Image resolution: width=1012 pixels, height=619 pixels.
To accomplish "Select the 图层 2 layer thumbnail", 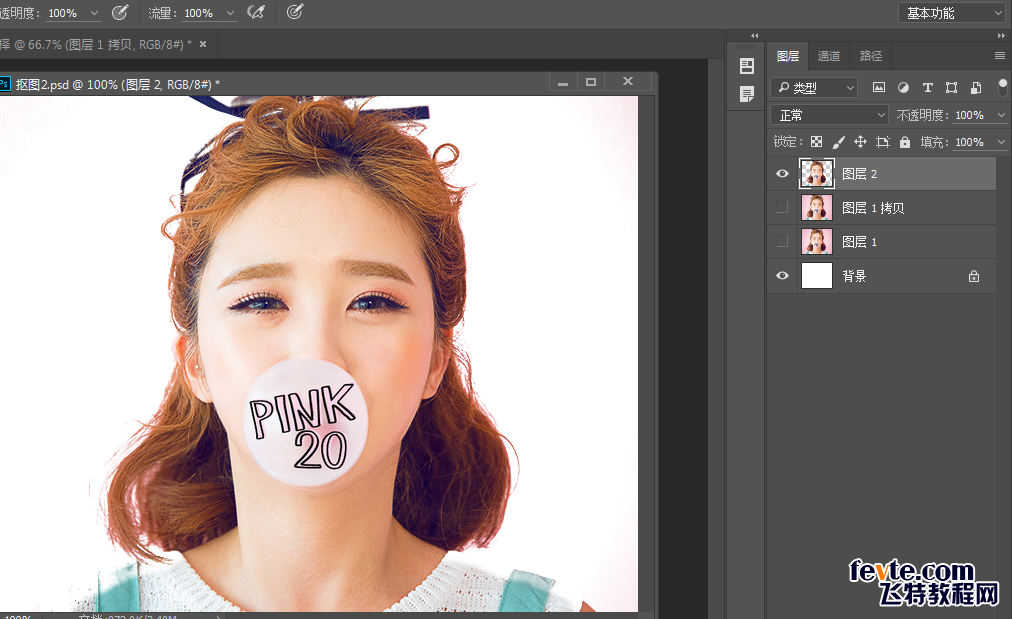I will click(x=816, y=174).
